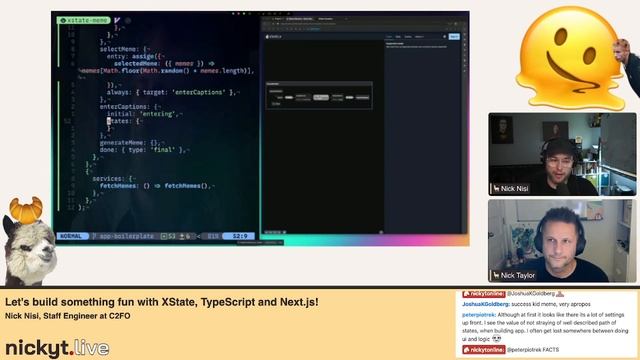Click the "done: { type: 'final' }" line
Image resolution: width=640 pixels, height=360 pixels.
144,150
